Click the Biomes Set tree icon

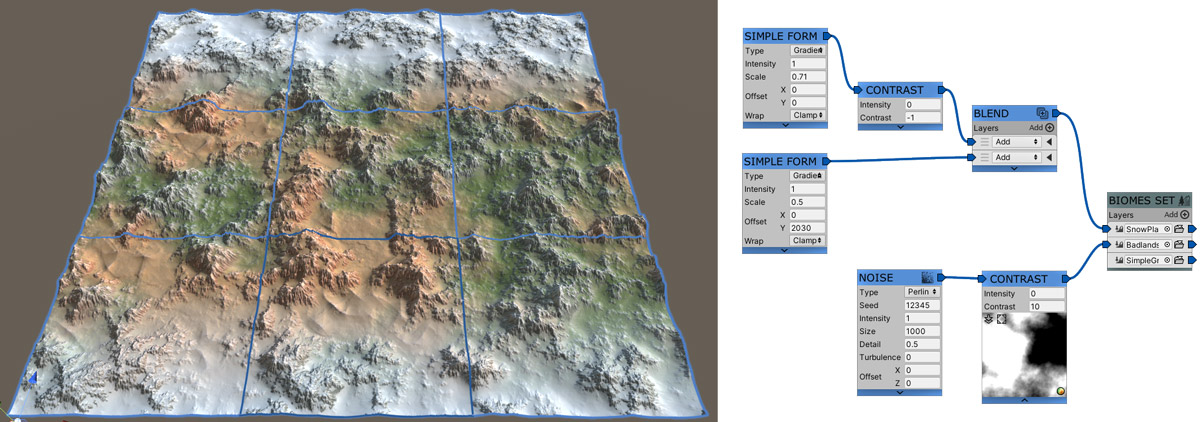coord(1183,200)
